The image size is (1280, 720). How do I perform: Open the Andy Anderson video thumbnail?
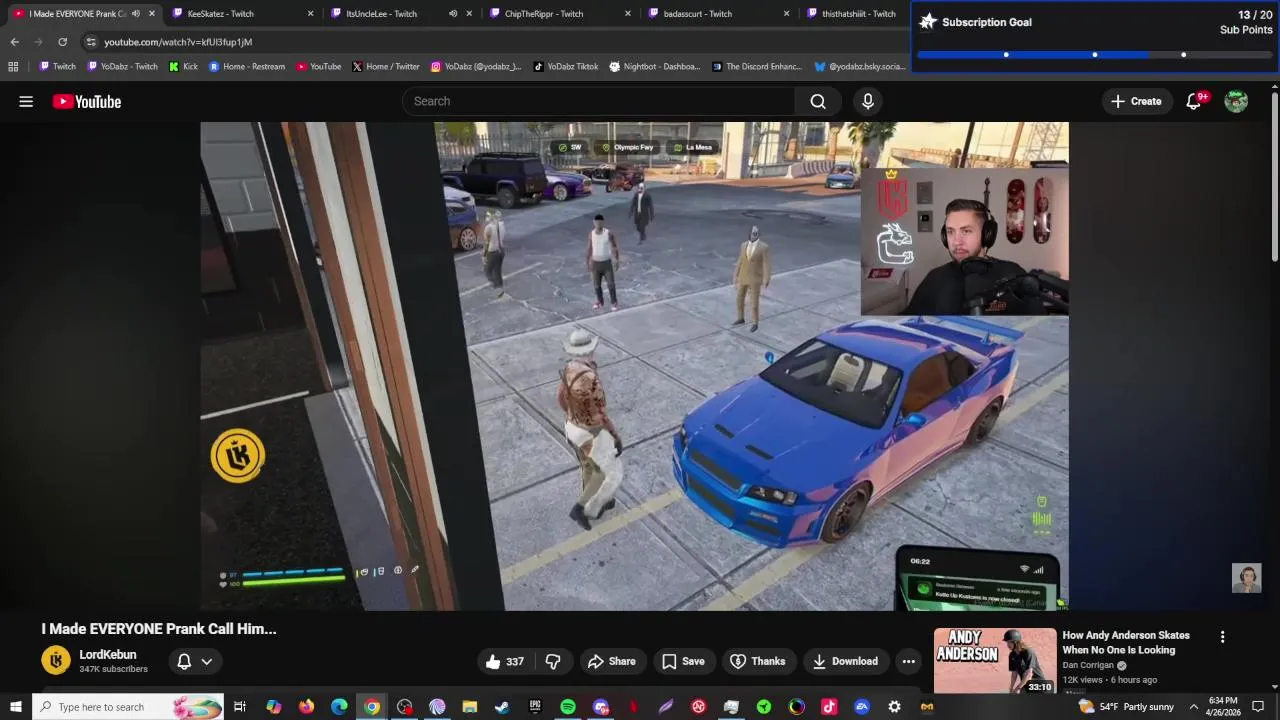995,660
